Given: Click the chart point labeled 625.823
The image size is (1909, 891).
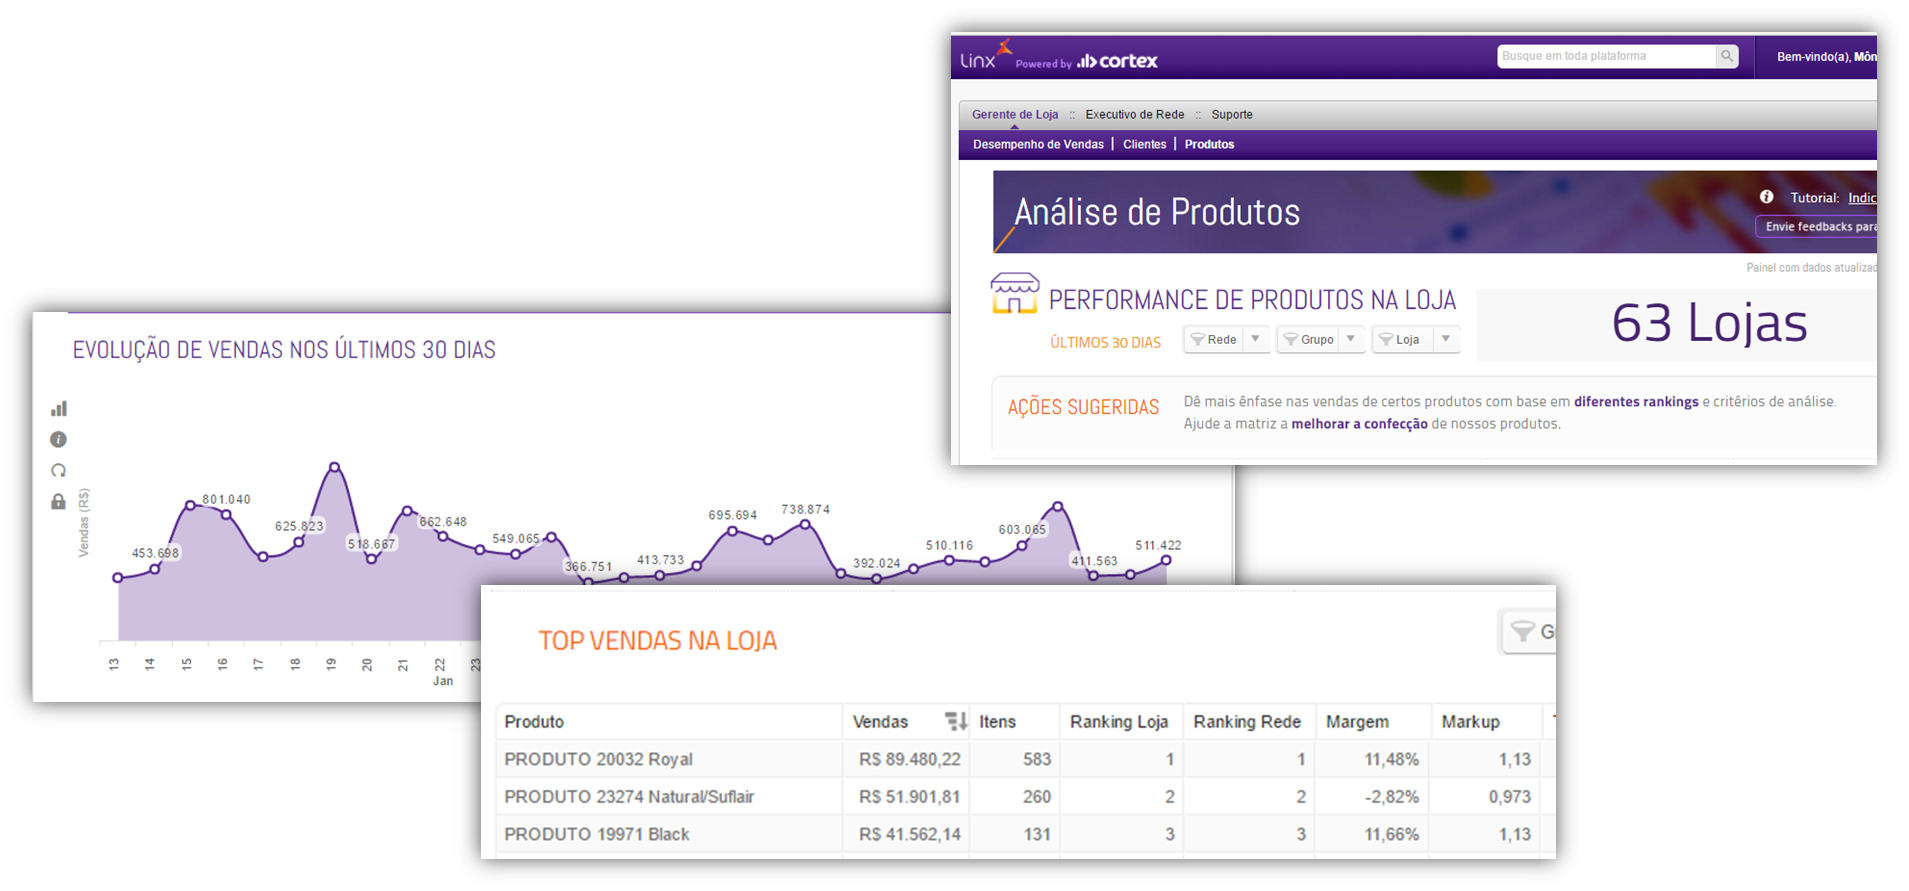Looking at the screenshot, I should [x=299, y=542].
